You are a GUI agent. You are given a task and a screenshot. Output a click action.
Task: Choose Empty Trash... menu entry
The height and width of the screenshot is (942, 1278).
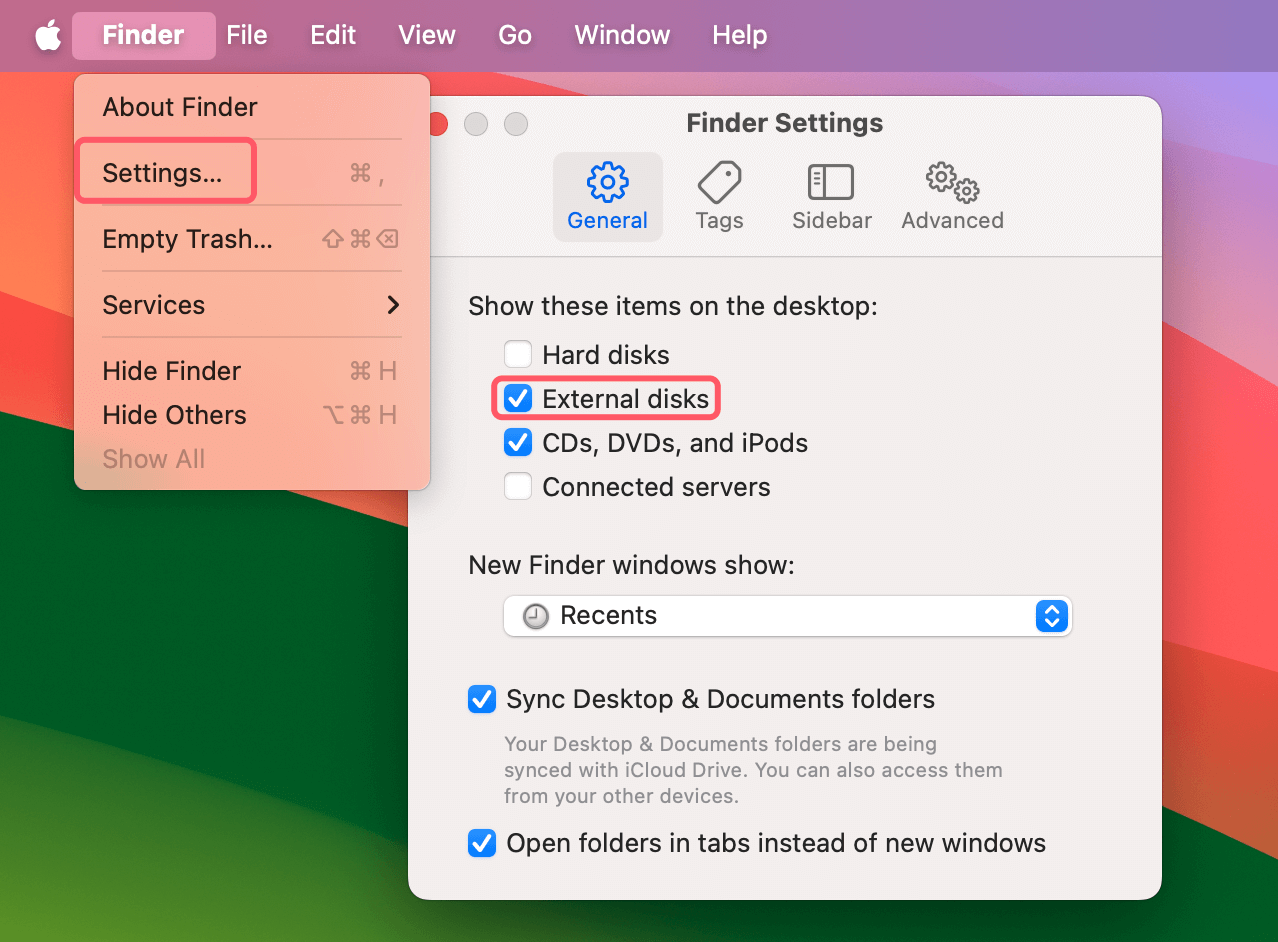click(251, 239)
